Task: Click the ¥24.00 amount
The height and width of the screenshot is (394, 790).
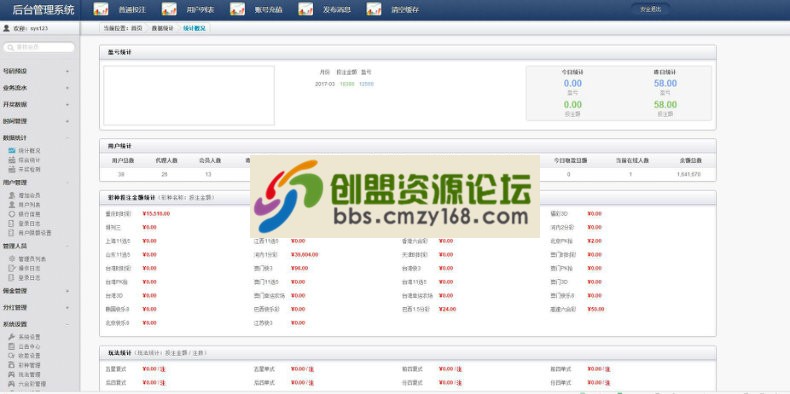Action: 447,309
